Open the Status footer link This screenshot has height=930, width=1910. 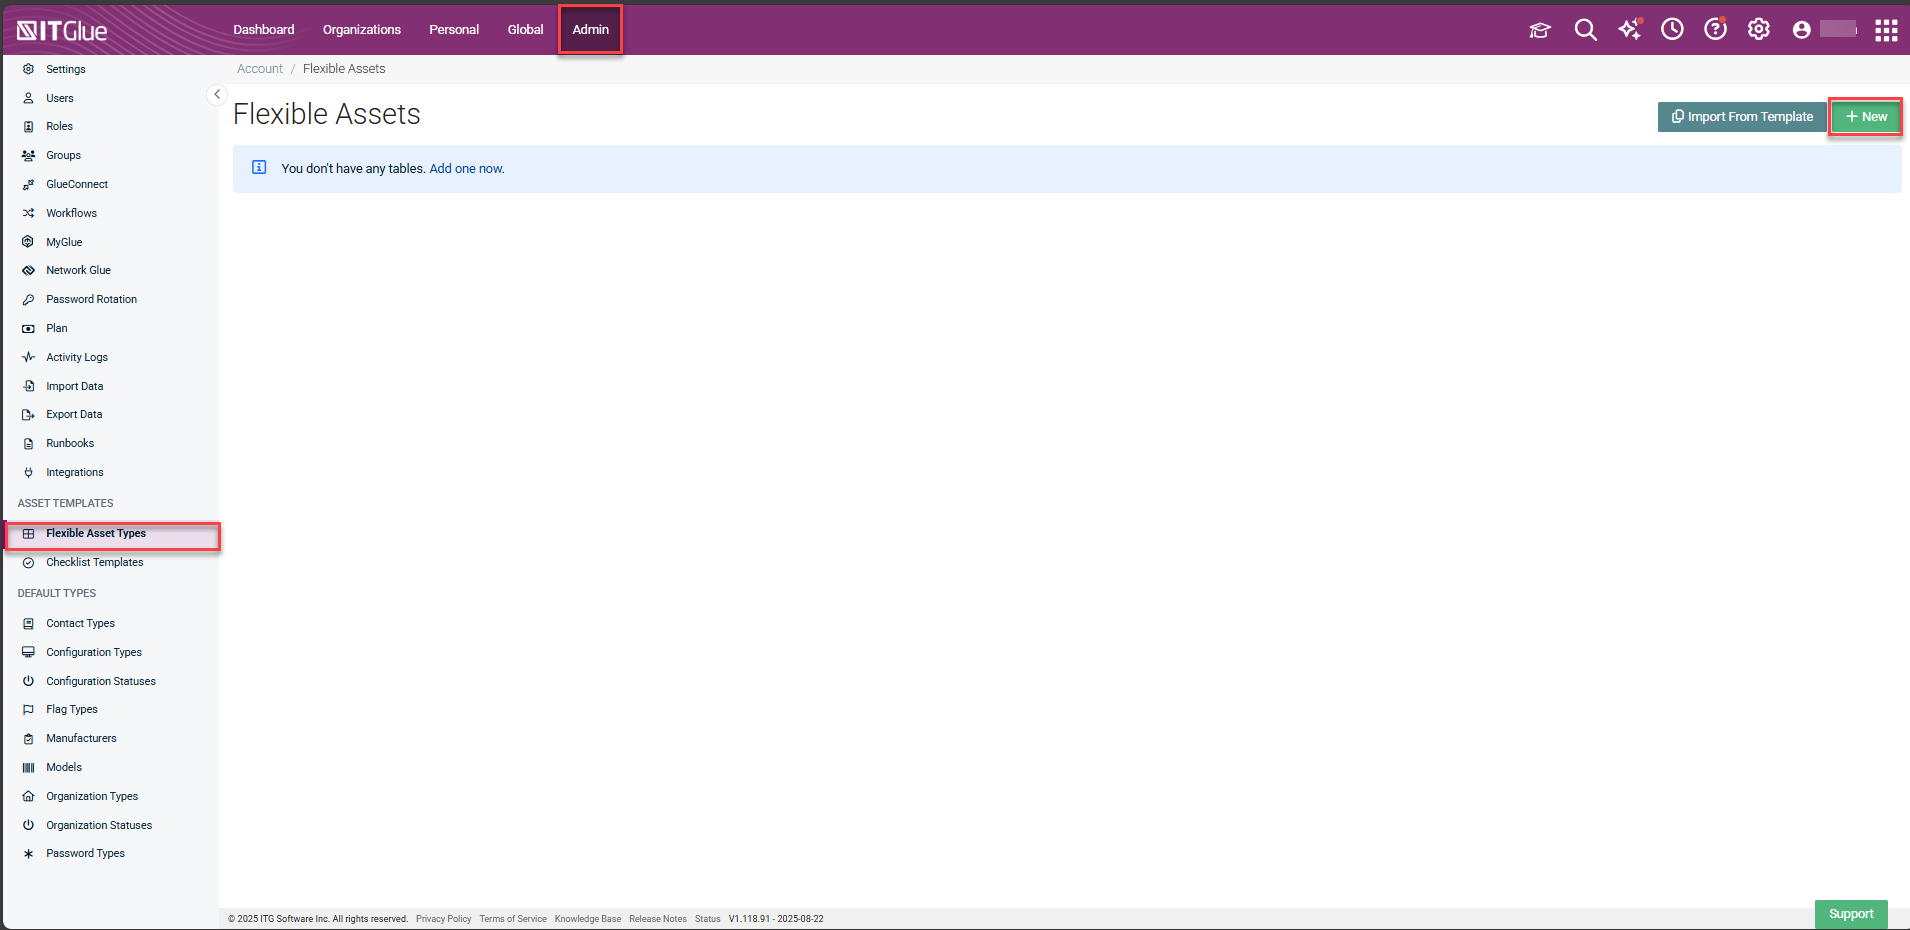pos(708,919)
